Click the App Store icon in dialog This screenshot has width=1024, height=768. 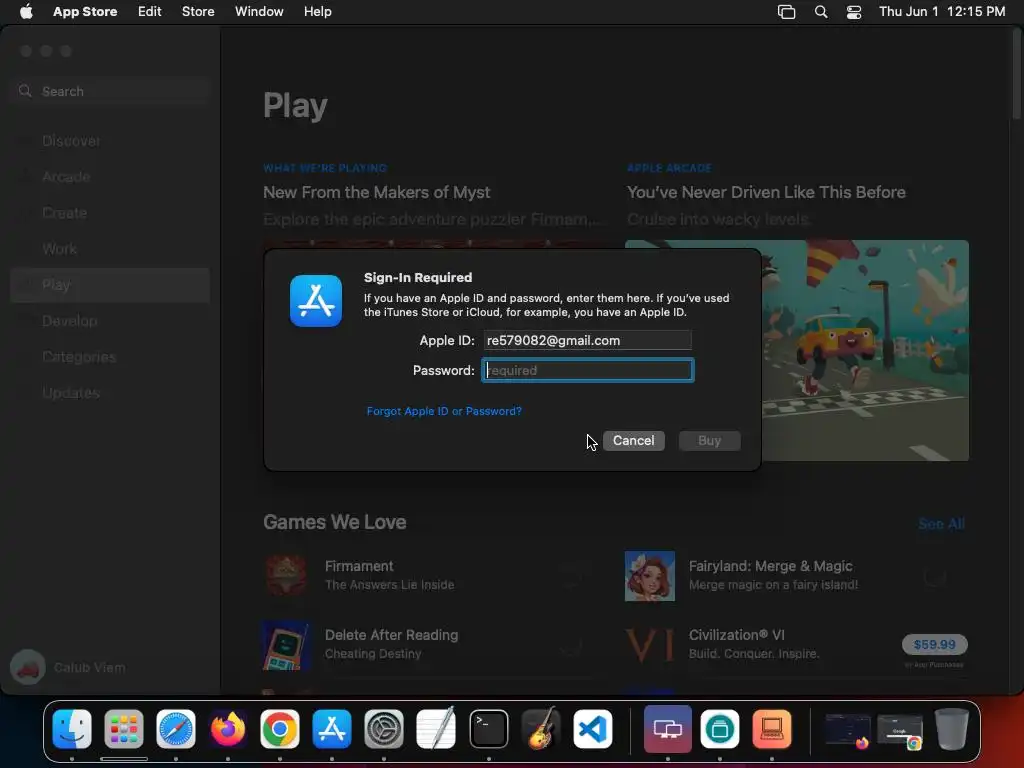click(x=316, y=301)
